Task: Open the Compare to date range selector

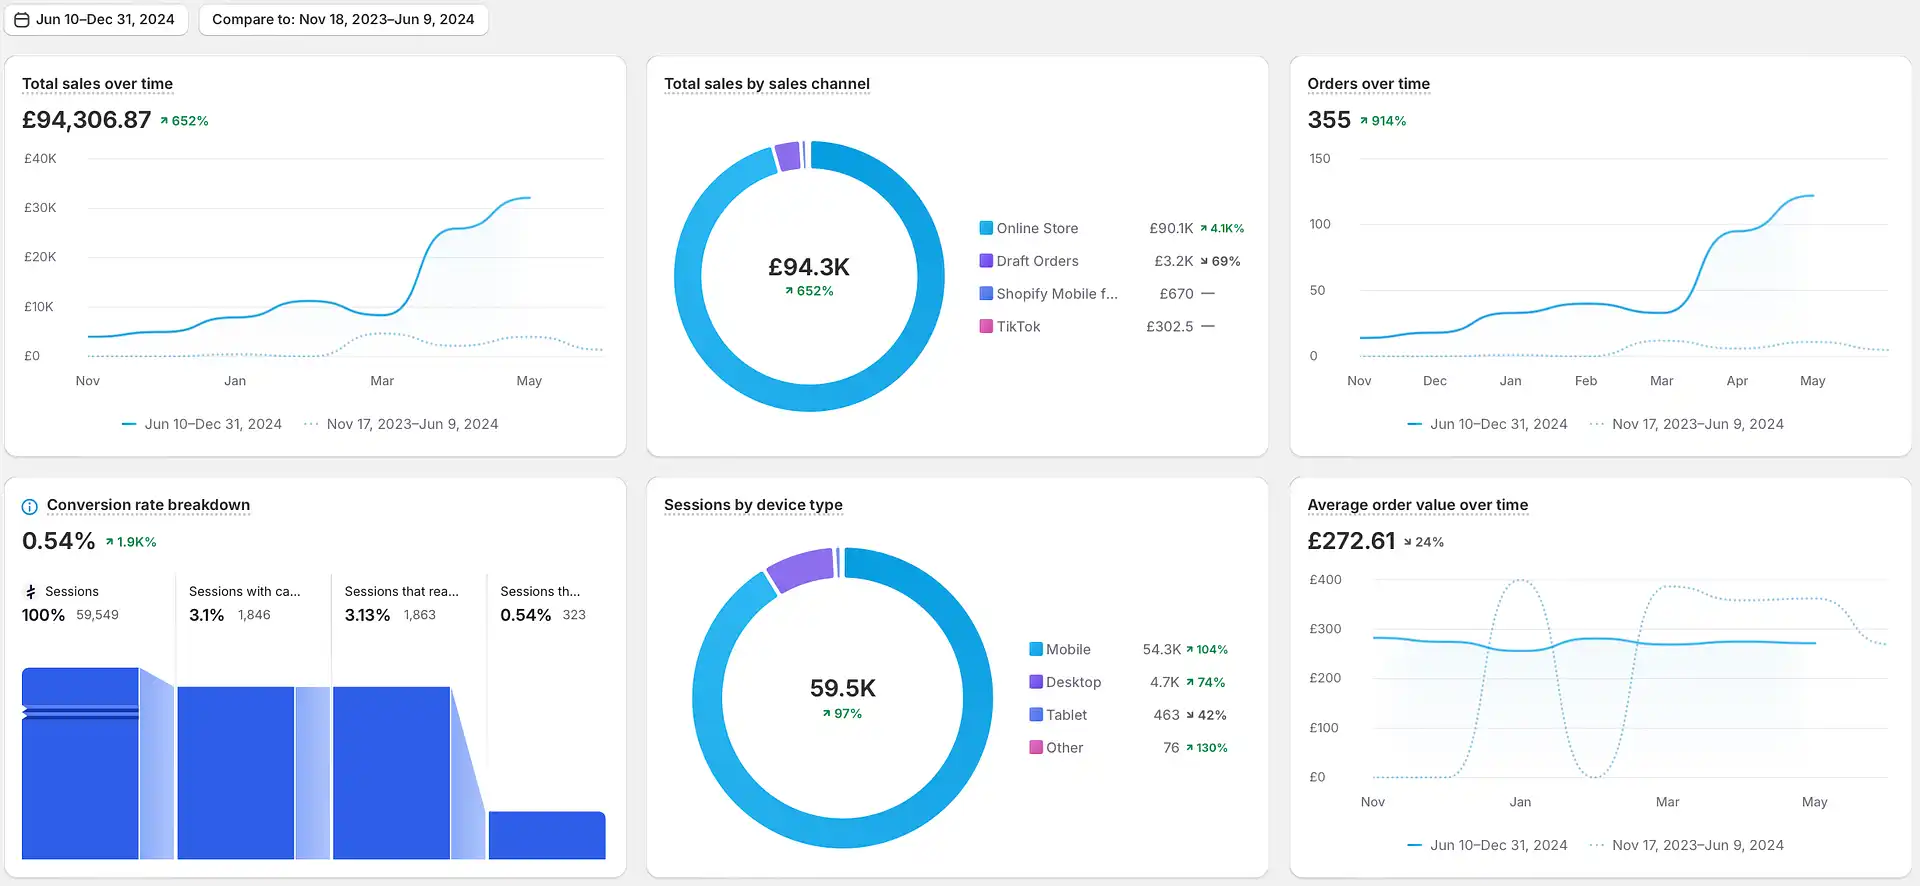Action: pos(343,20)
